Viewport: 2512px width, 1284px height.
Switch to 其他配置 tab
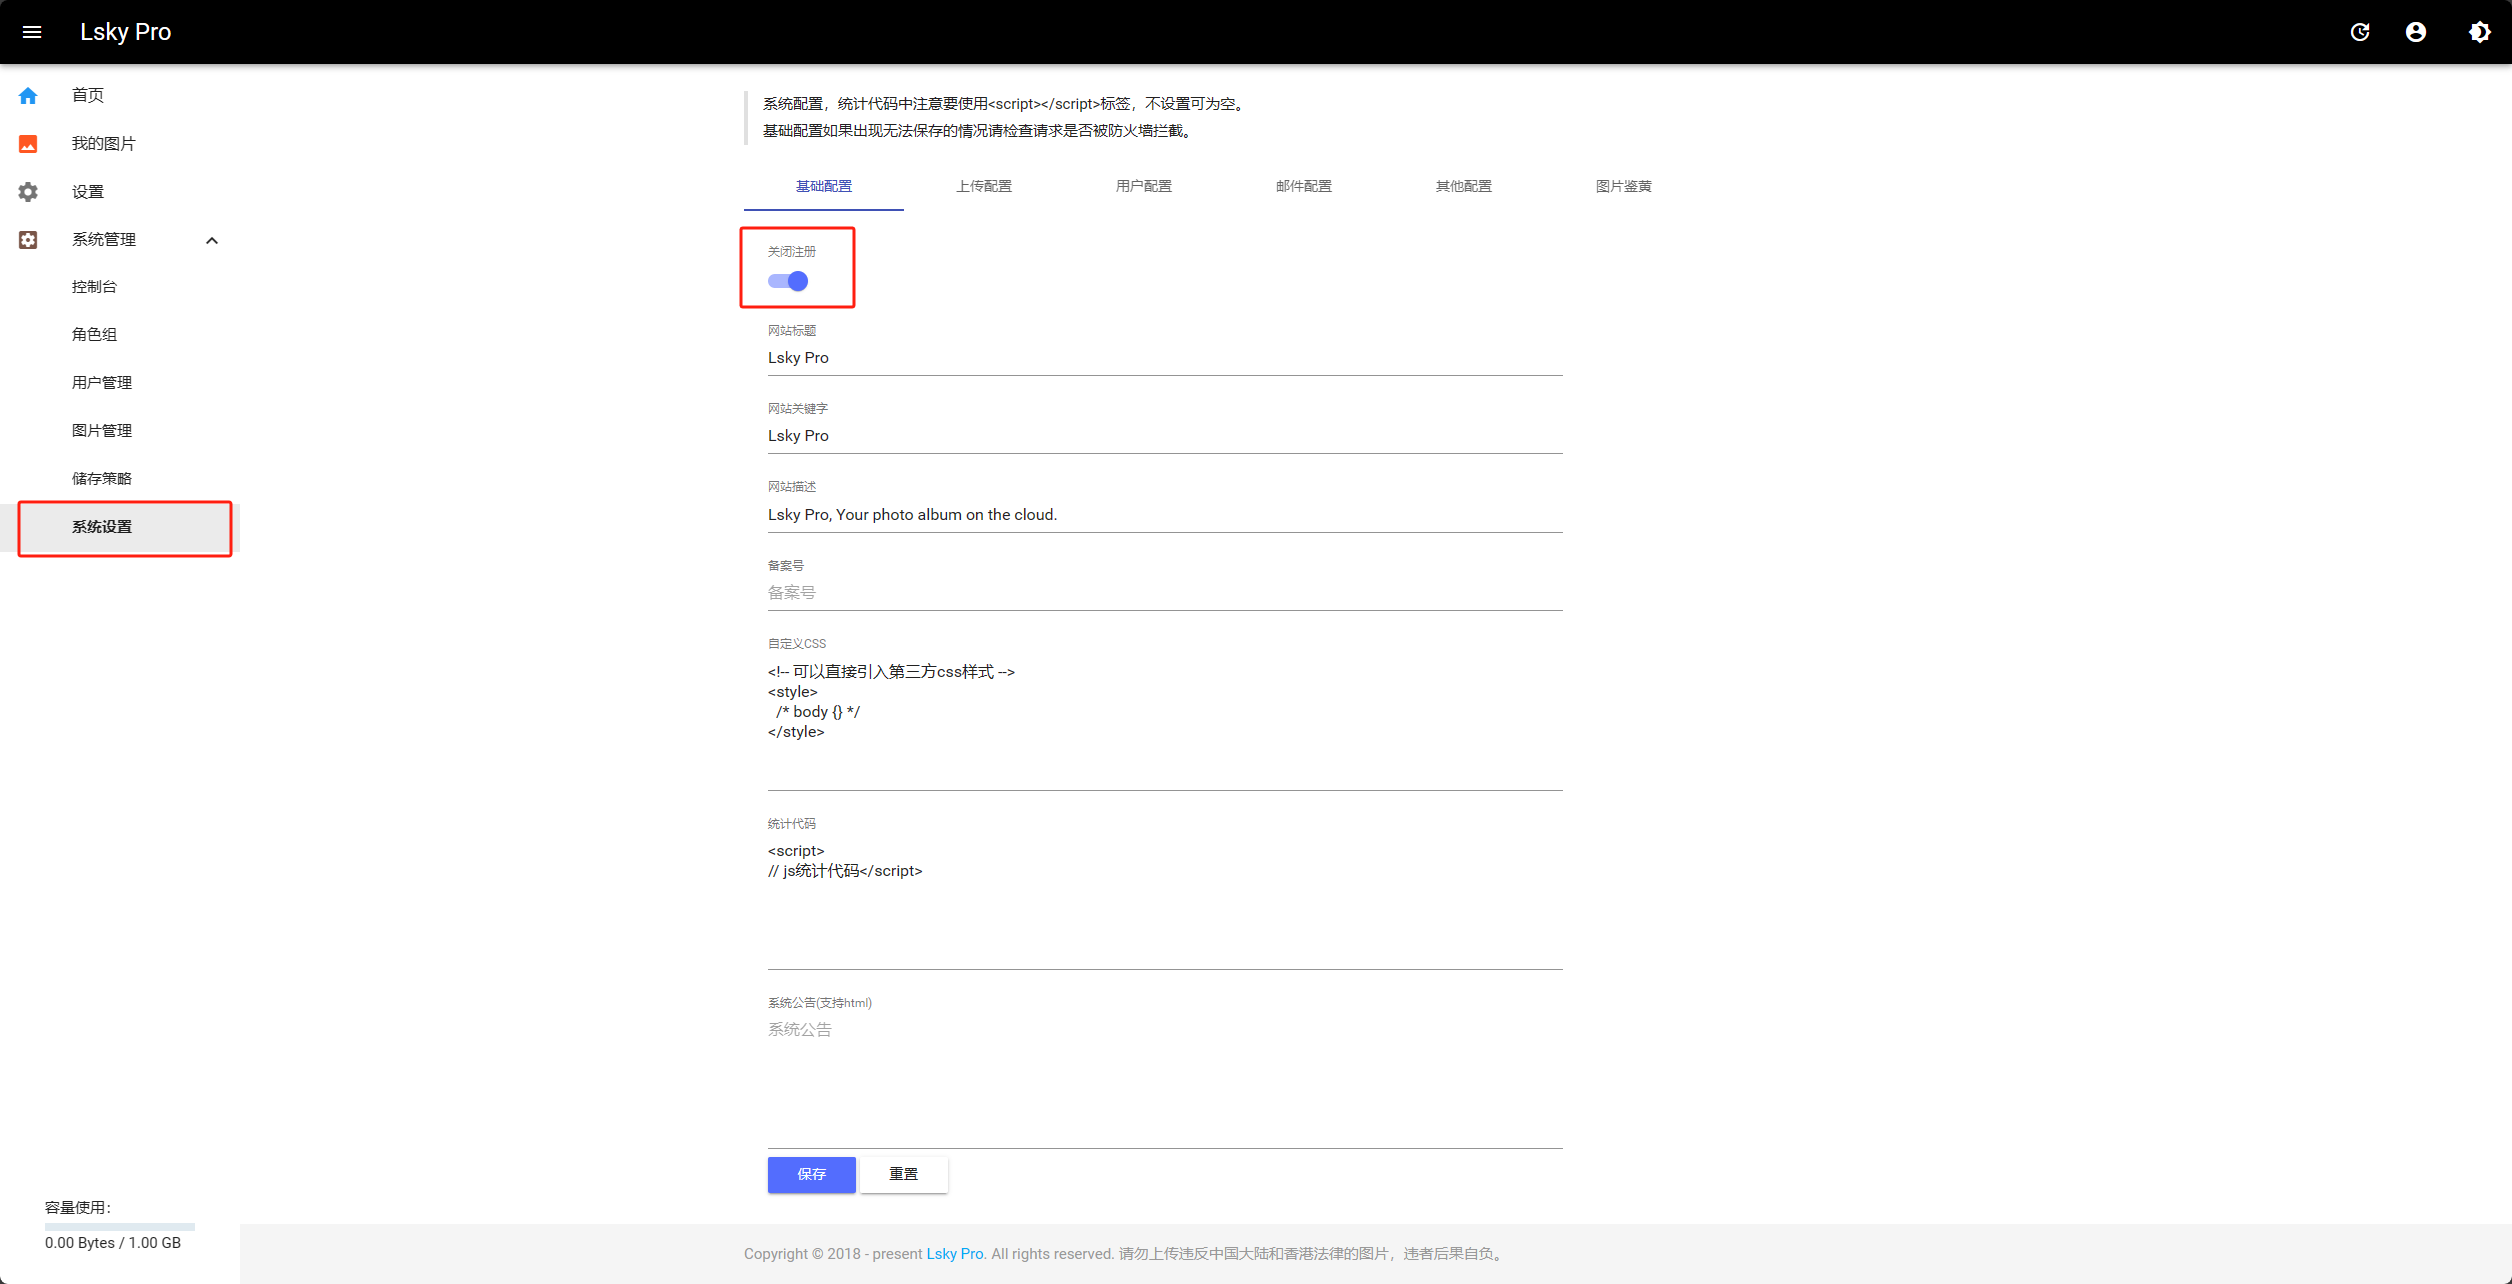pos(1464,187)
